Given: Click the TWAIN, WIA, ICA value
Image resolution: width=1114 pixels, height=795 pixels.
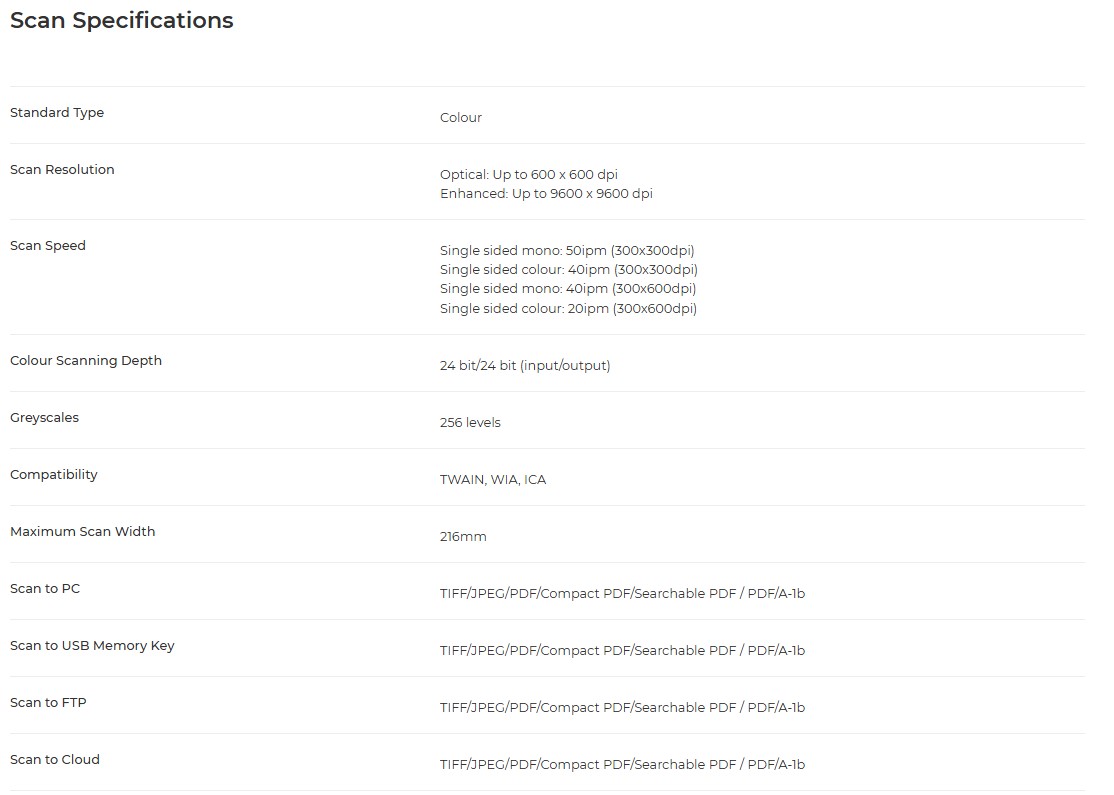Looking at the screenshot, I should pyautogui.click(x=492, y=480).
